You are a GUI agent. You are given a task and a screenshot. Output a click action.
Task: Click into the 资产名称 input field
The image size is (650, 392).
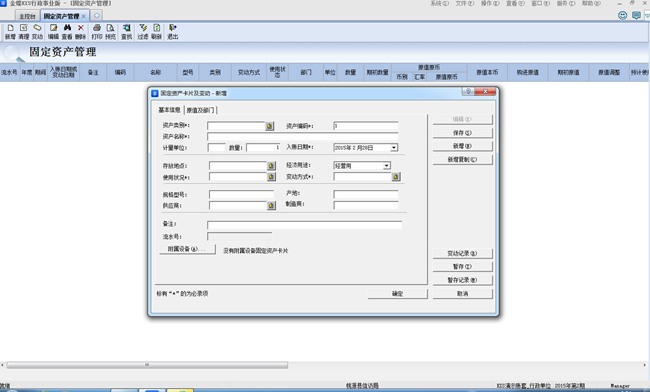tap(303, 137)
